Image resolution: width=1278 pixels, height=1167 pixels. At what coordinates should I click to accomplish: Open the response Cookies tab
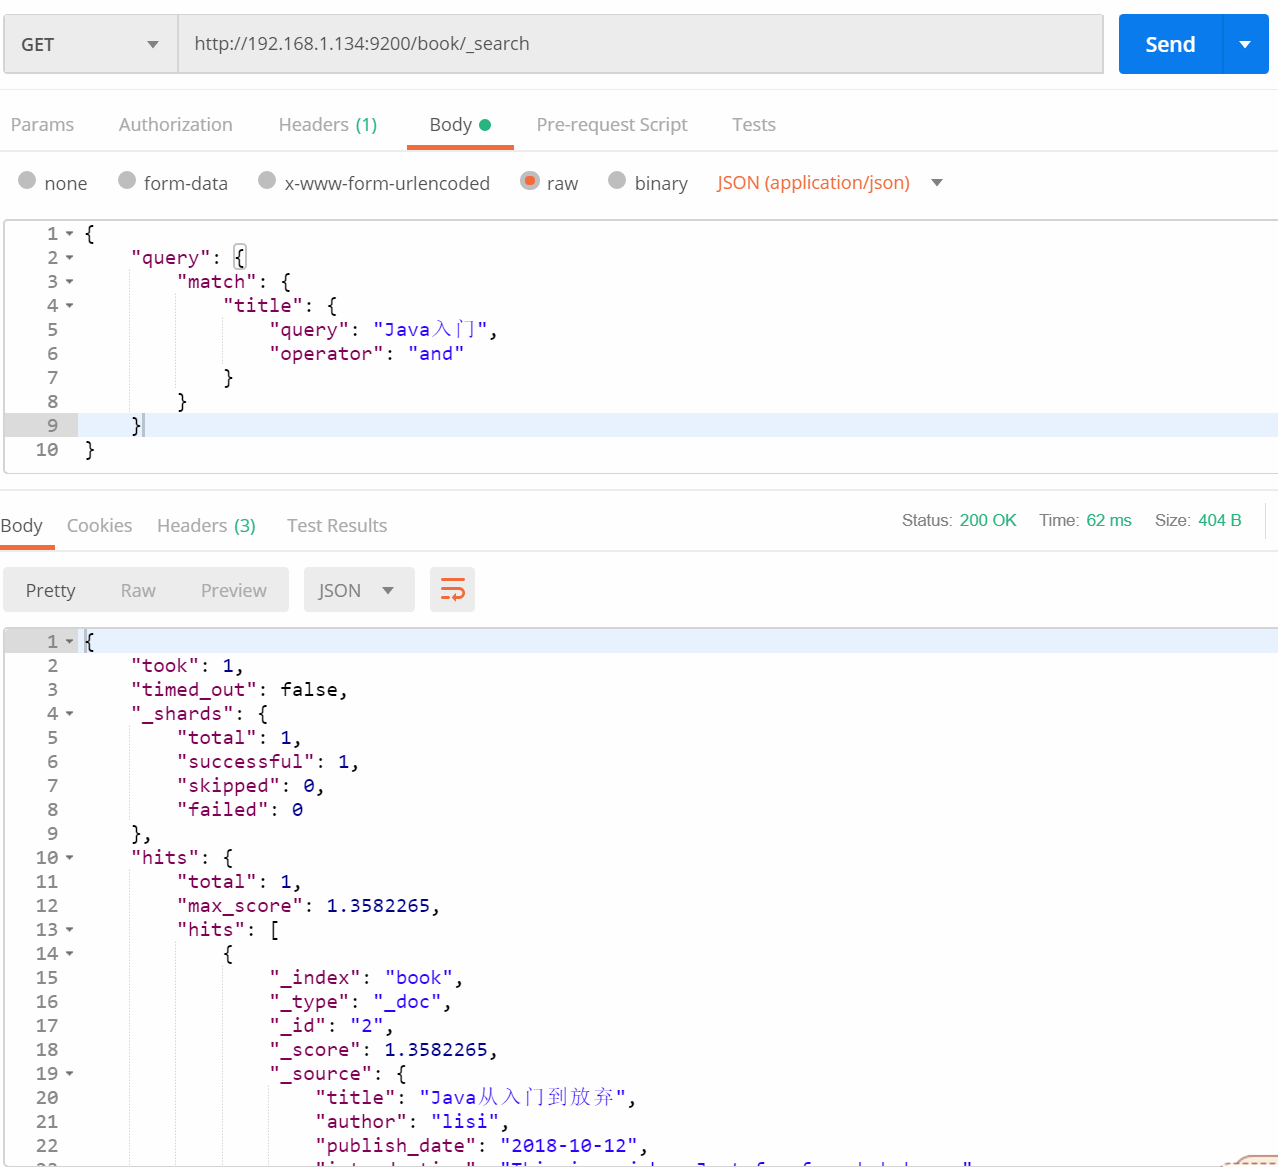pyautogui.click(x=99, y=526)
